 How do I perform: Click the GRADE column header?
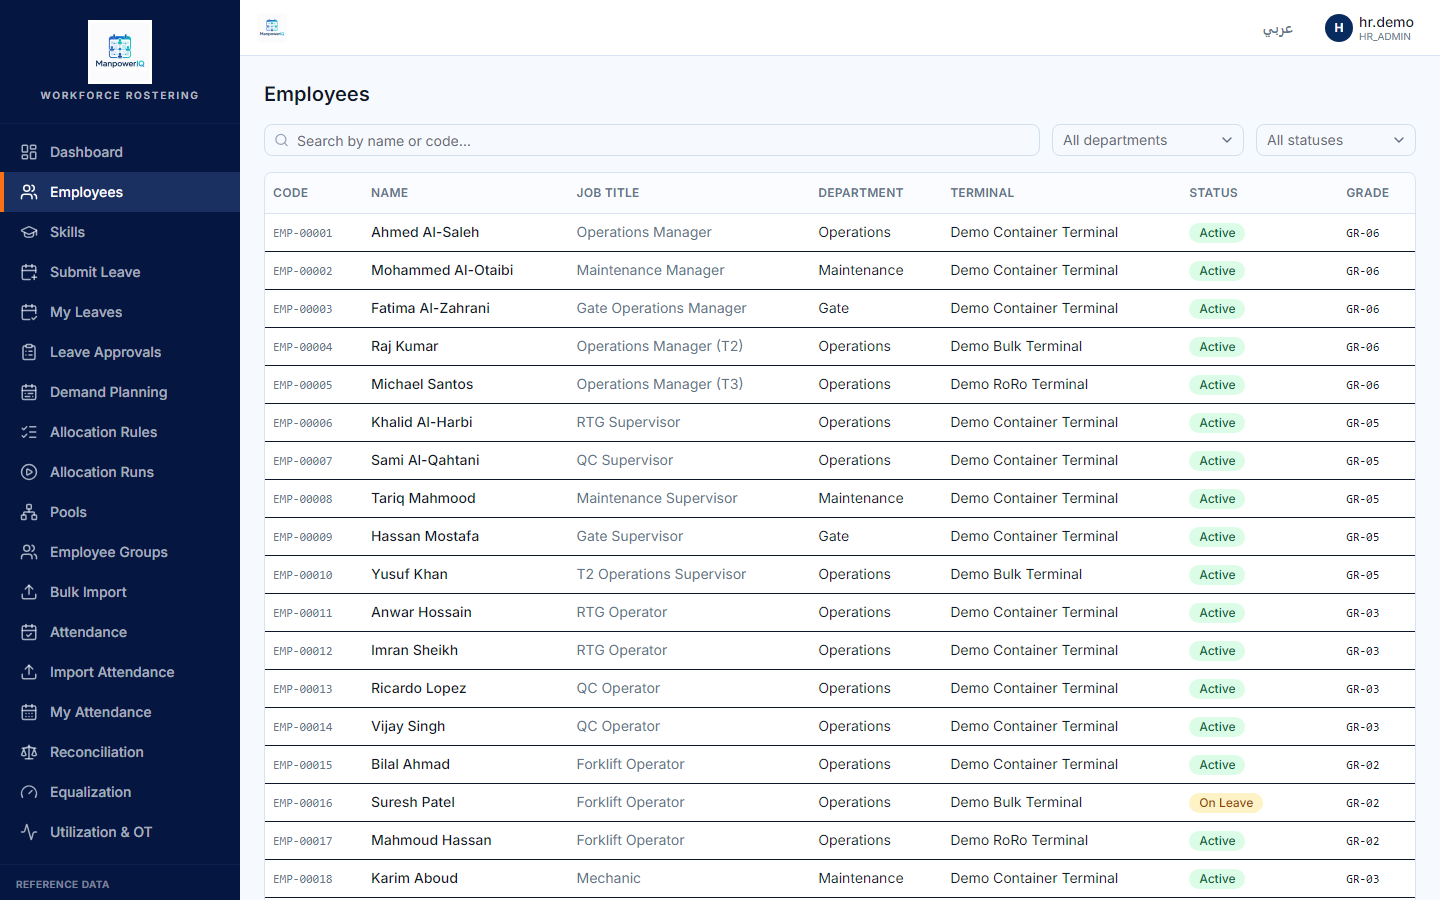[1367, 193]
